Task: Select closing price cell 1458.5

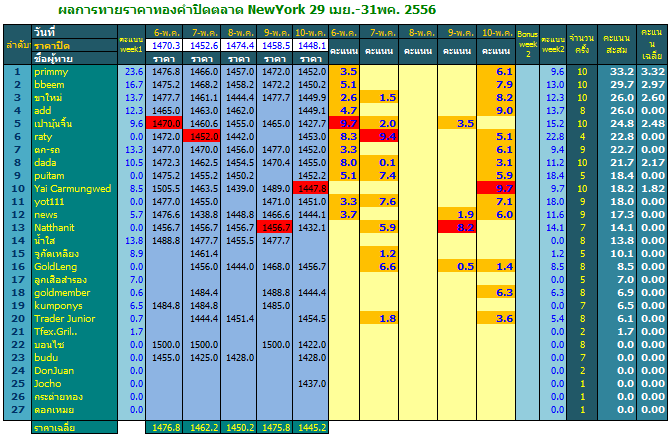Action: pyautogui.click(x=275, y=45)
